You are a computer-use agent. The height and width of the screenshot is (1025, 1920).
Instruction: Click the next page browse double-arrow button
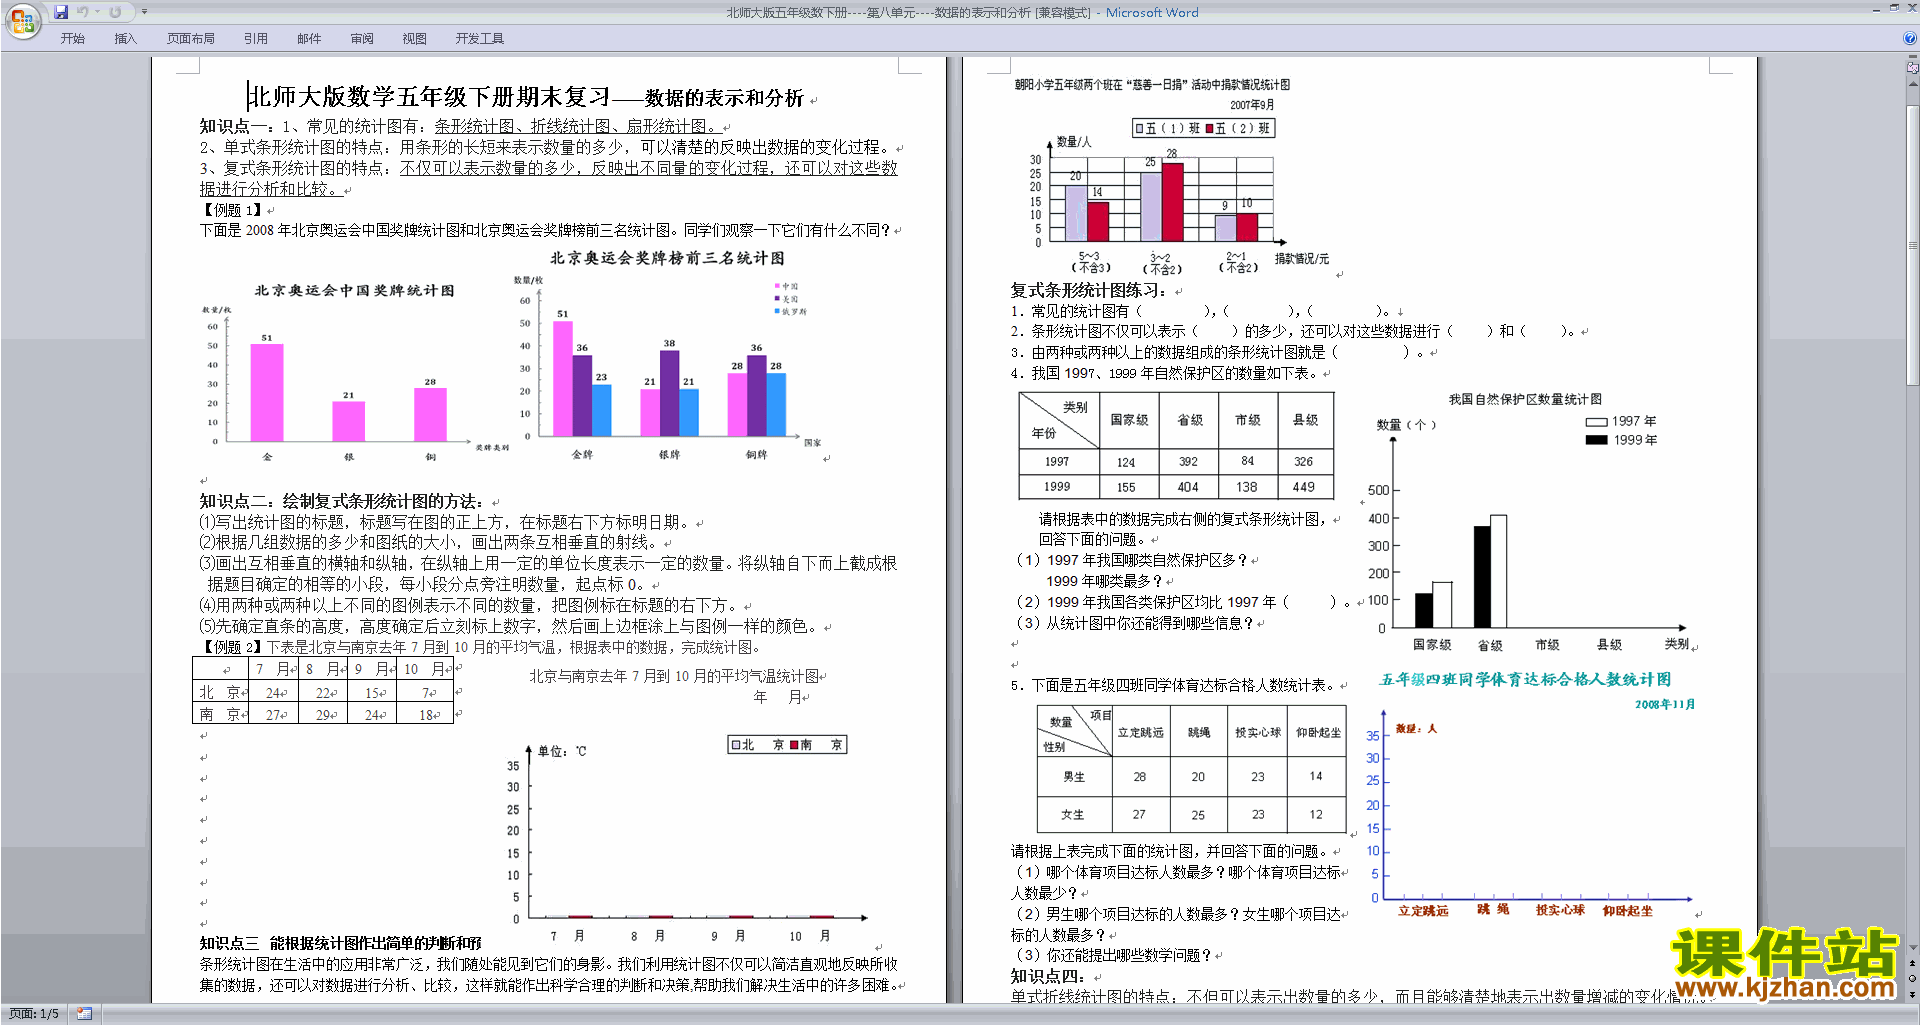pyautogui.click(x=1913, y=994)
